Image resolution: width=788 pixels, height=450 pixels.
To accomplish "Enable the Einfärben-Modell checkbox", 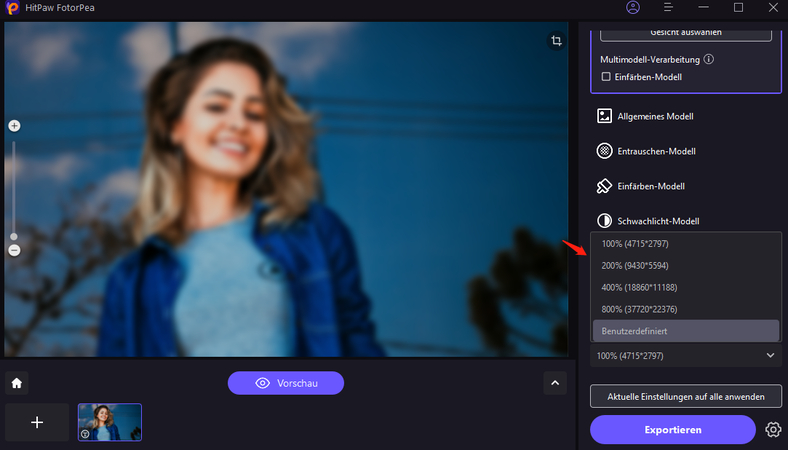I will (606, 76).
